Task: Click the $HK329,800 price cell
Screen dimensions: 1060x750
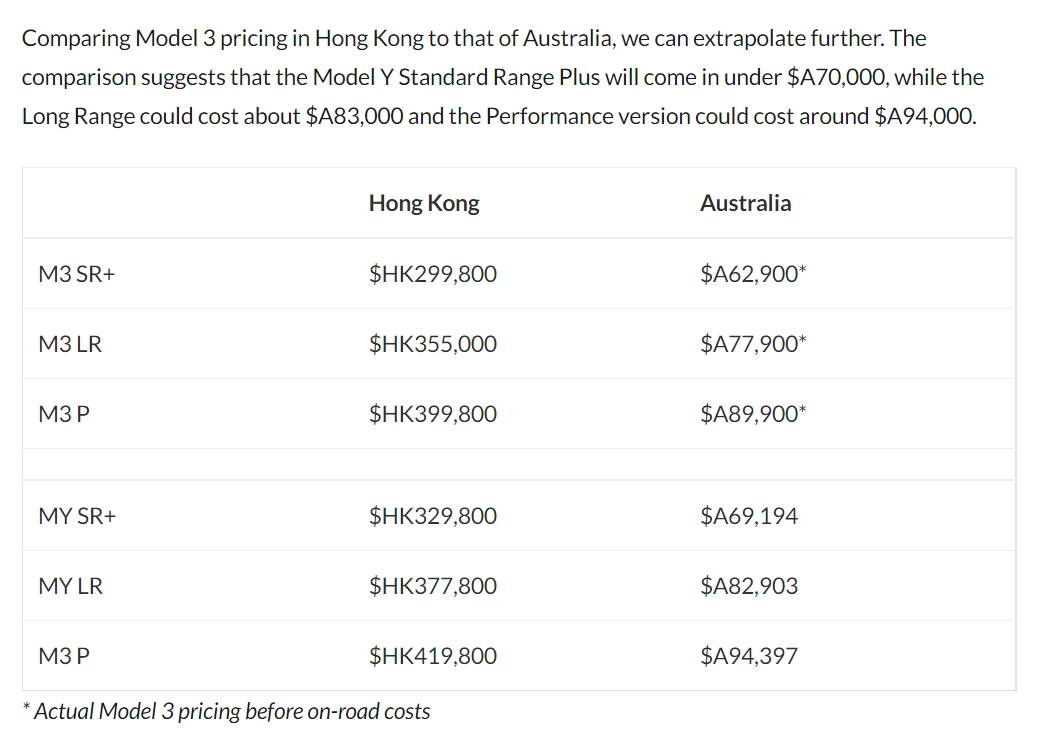Action: (433, 516)
